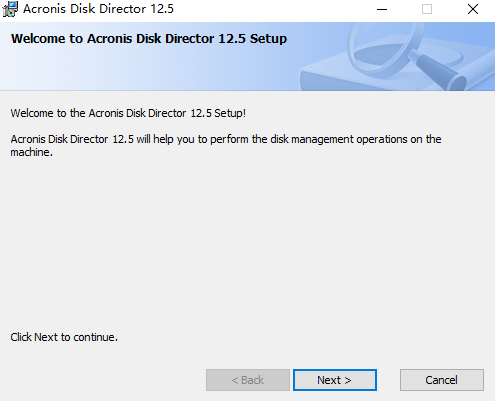This screenshot has height=401, width=495.
Task: Click the bold Welcome Setup heading
Action: (x=149, y=39)
